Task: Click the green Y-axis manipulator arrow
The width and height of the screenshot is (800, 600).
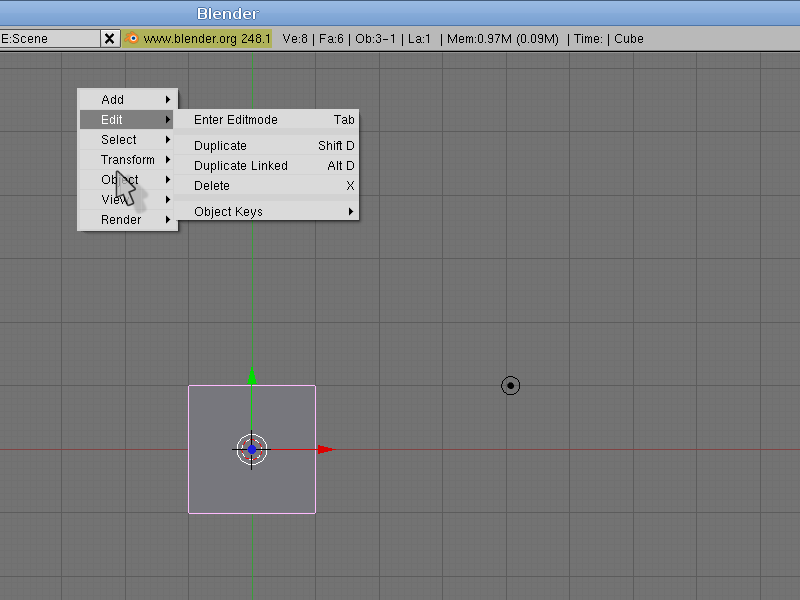Action: coord(252,377)
